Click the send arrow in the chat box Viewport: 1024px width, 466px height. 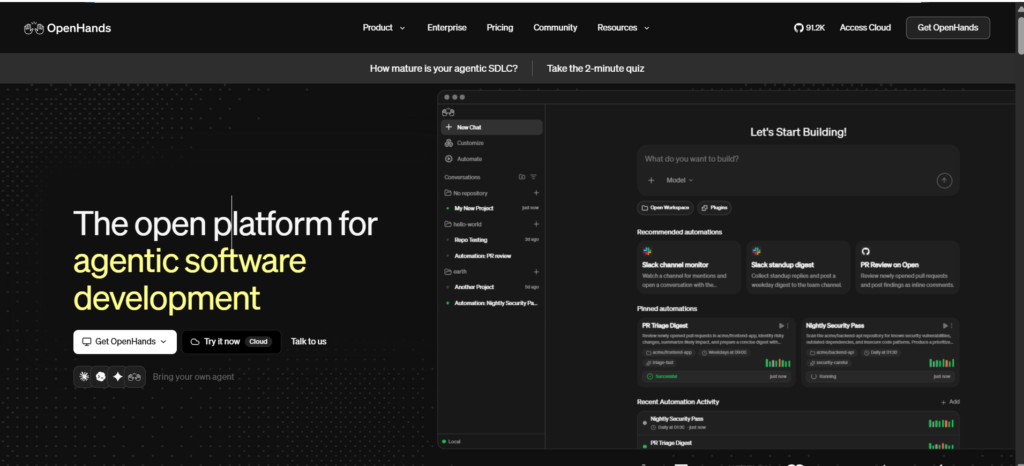(944, 181)
